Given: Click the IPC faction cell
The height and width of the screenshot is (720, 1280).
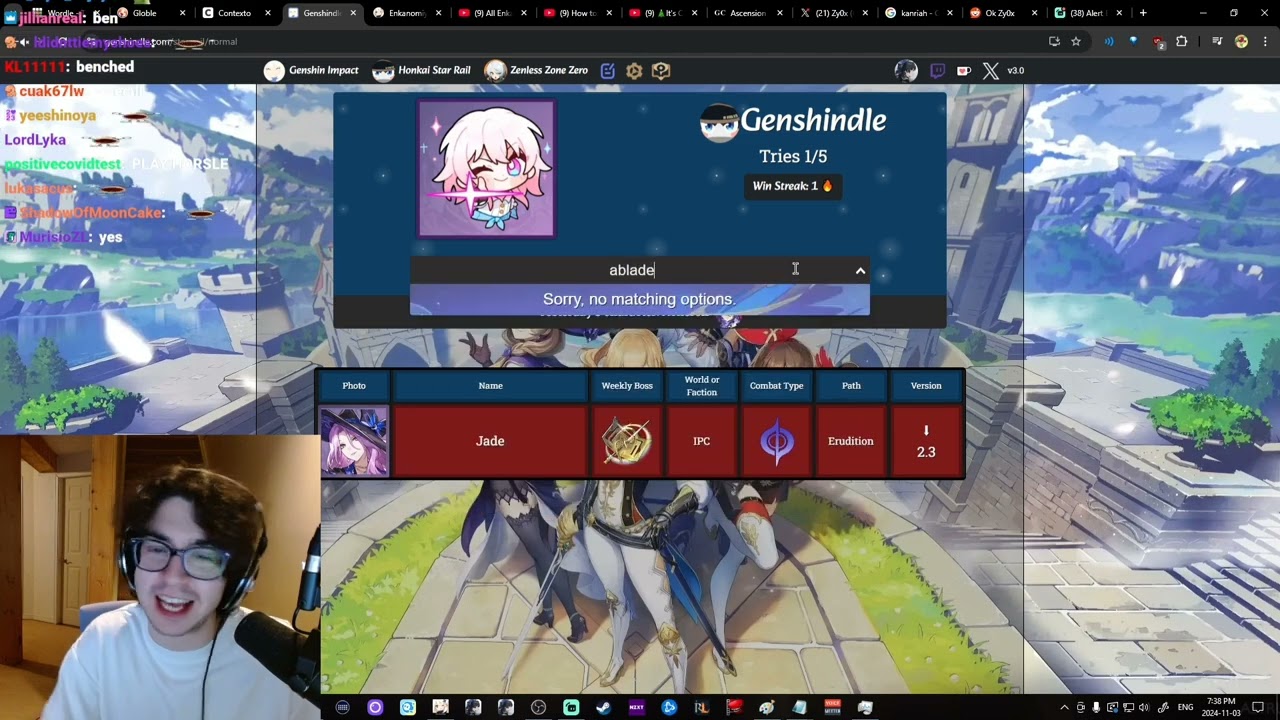Looking at the screenshot, I should tap(702, 441).
